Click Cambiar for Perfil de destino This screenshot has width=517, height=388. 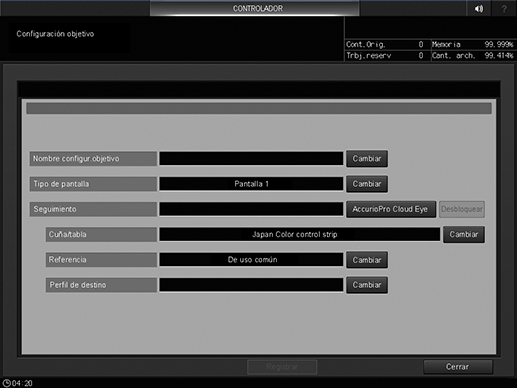click(x=367, y=285)
